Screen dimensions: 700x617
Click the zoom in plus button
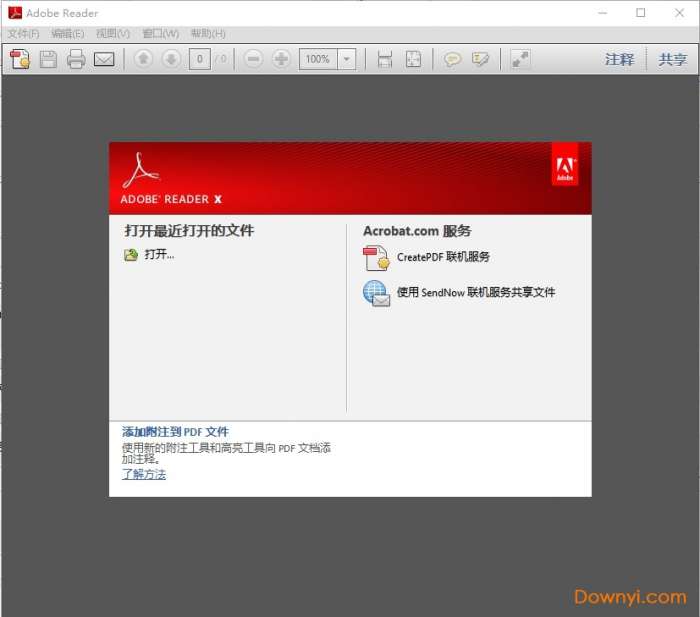pyautogui.click(x=281, y=59)
